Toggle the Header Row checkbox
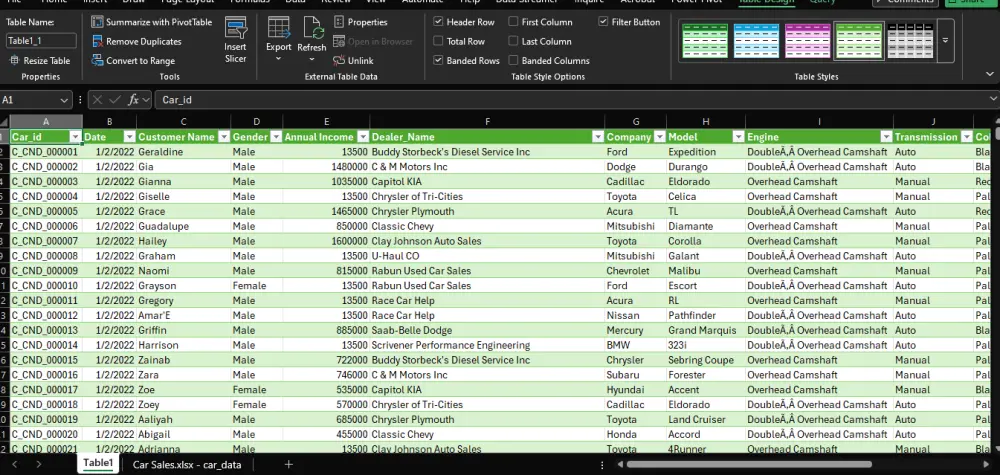The height and width of the screenshot is (475, 1000). pyautogui.click(x=438, y=22)
